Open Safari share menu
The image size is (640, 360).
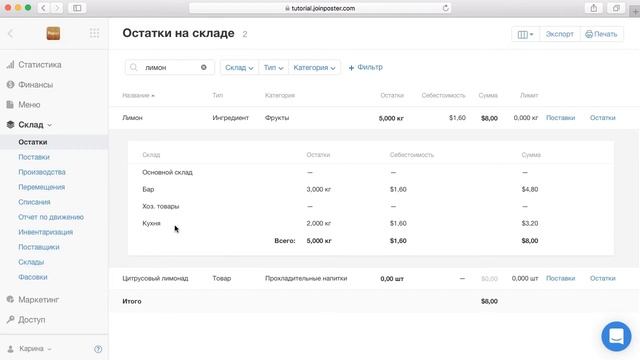pyautogui.click(x=593, y=8)
